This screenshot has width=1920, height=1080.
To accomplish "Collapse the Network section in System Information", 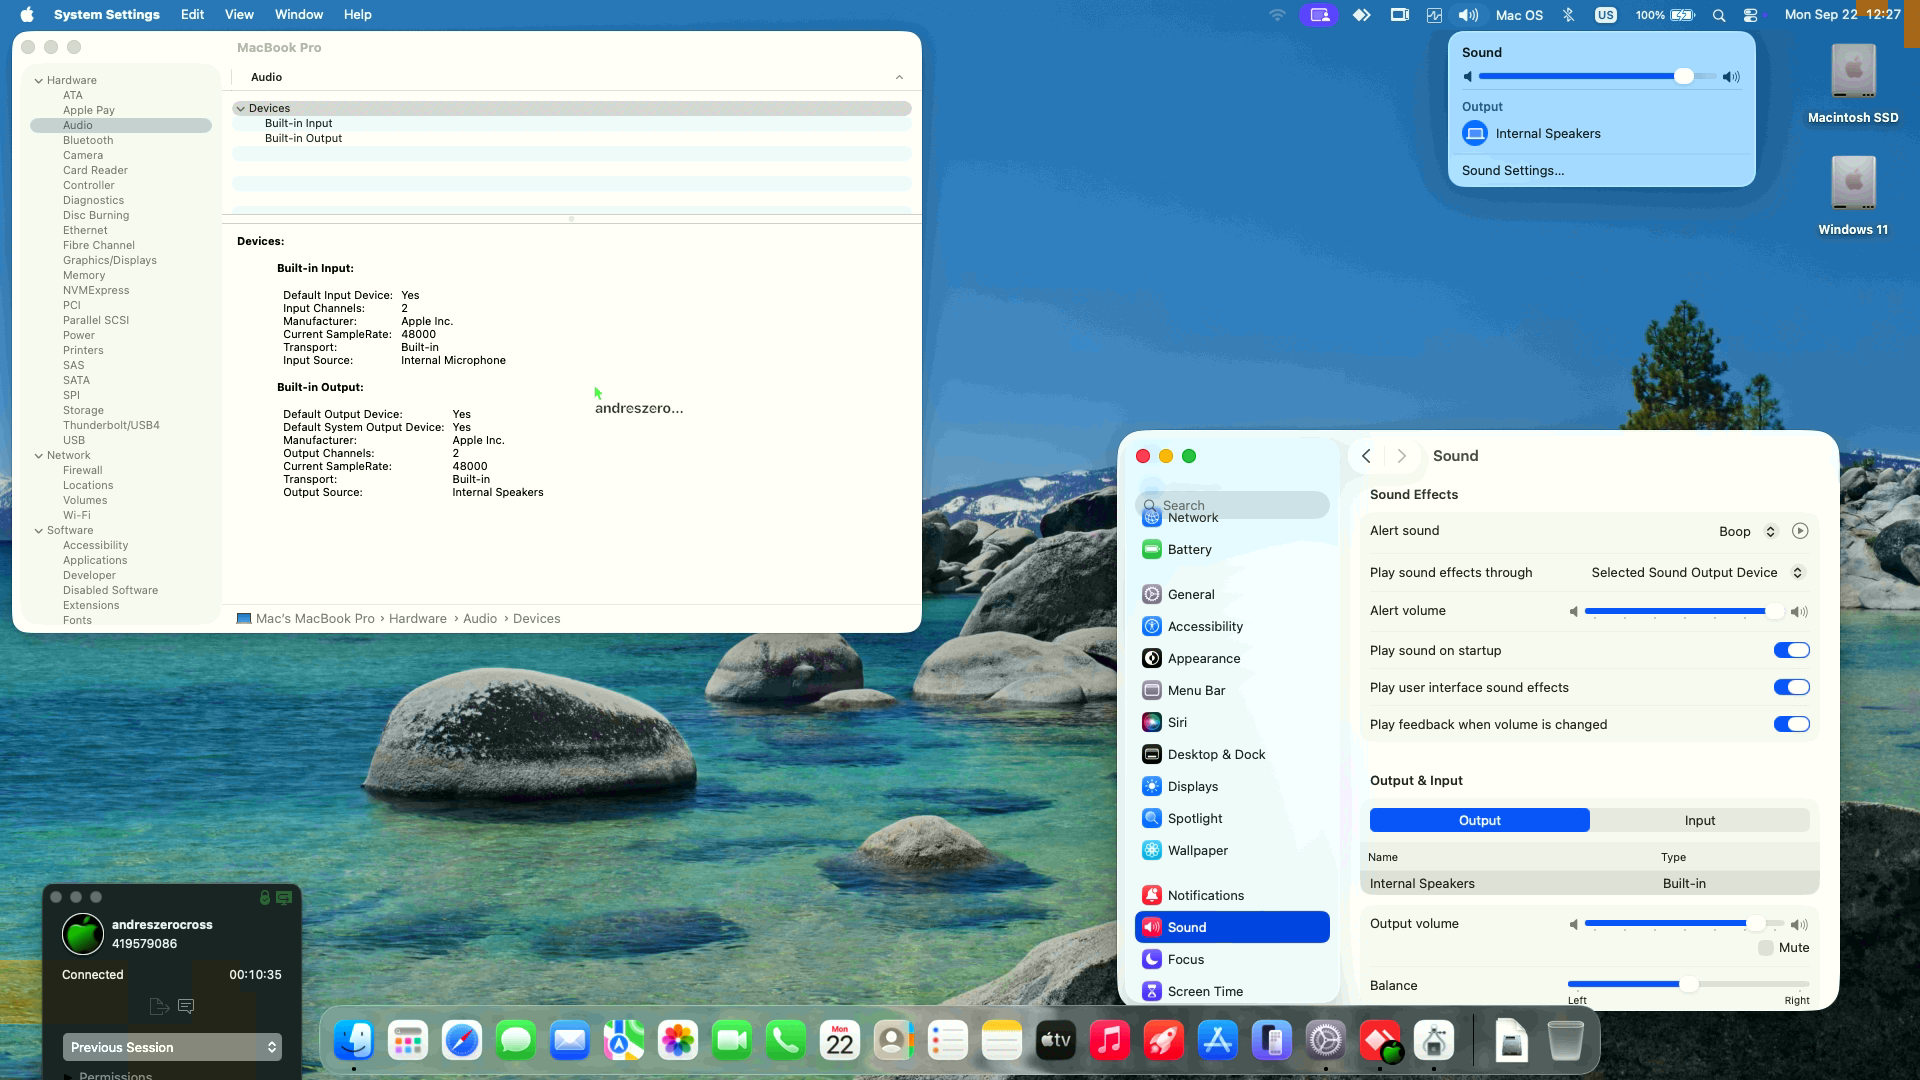I will (39, 455).
